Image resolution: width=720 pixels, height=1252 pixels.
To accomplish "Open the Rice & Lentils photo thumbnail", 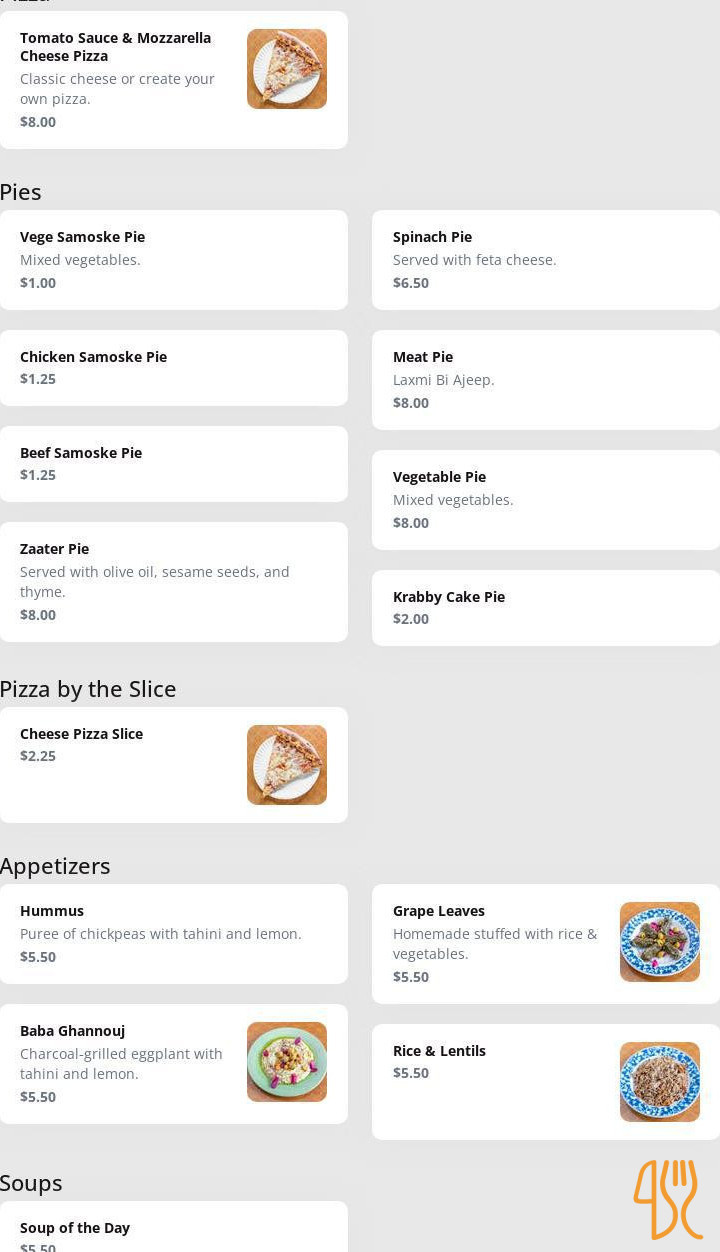I will coord(660,1082).
